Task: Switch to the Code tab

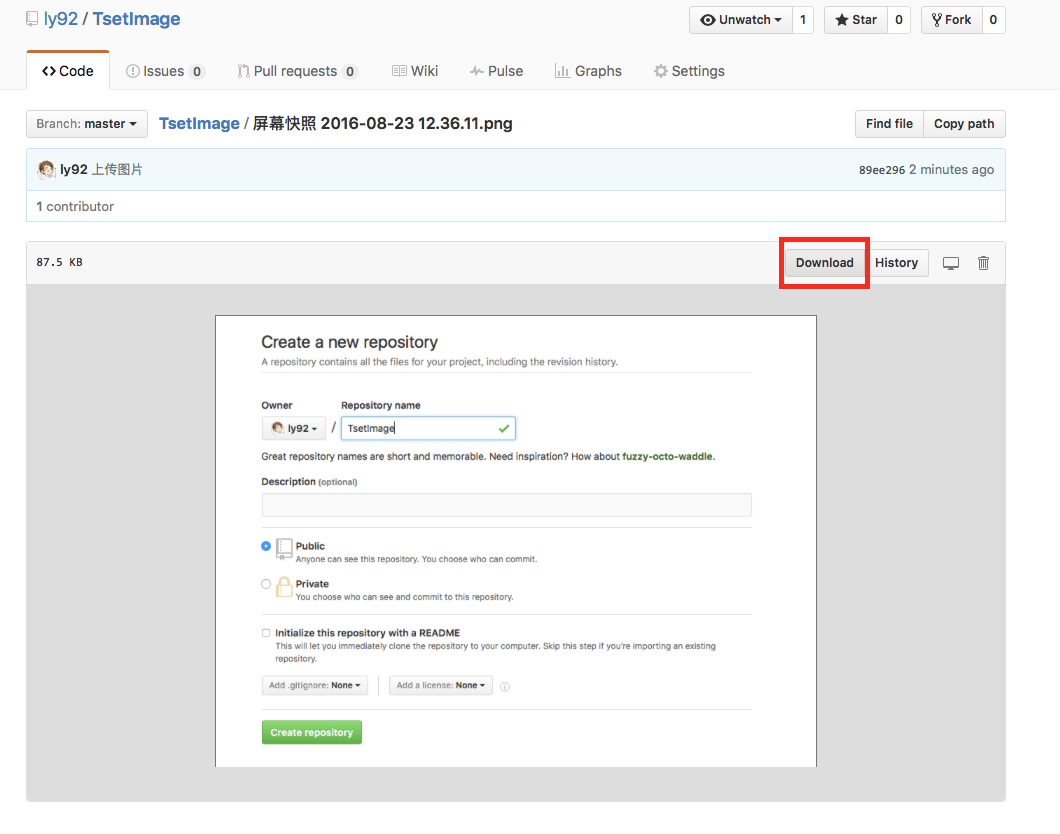Action: pyautogui.click(x=68, y=71)
